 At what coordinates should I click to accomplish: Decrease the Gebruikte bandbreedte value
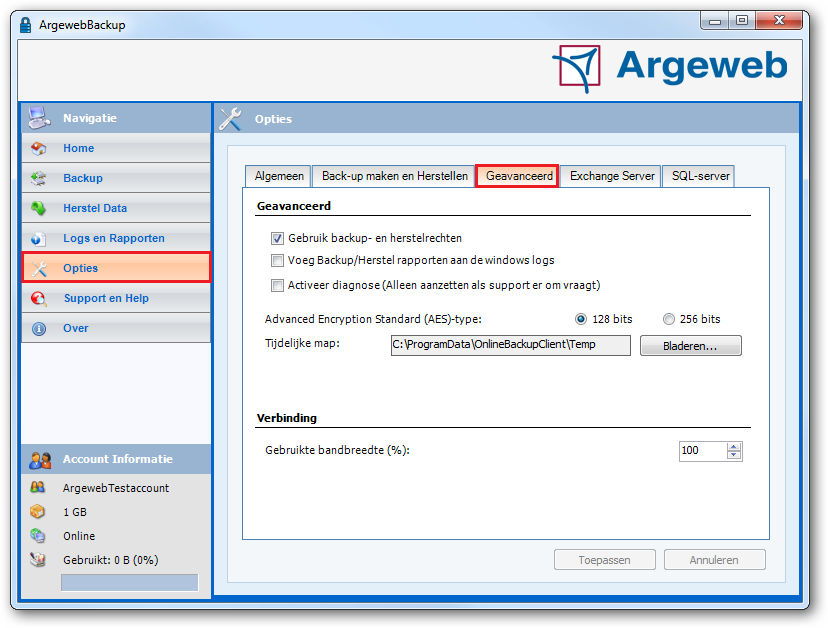[734, 455]
